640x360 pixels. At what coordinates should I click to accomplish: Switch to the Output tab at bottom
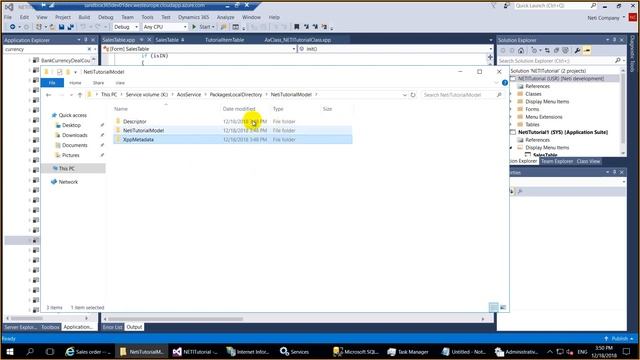click(134, 327)
